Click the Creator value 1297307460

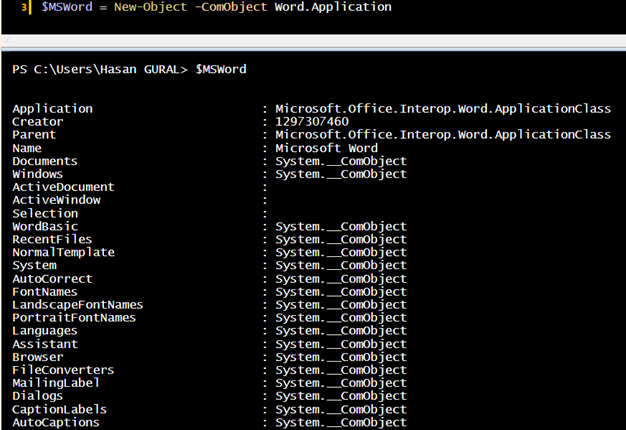(312, 122)
